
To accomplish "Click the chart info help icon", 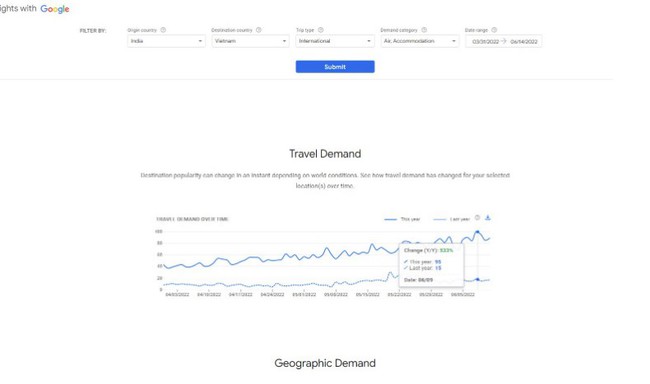I will [478, 218].
